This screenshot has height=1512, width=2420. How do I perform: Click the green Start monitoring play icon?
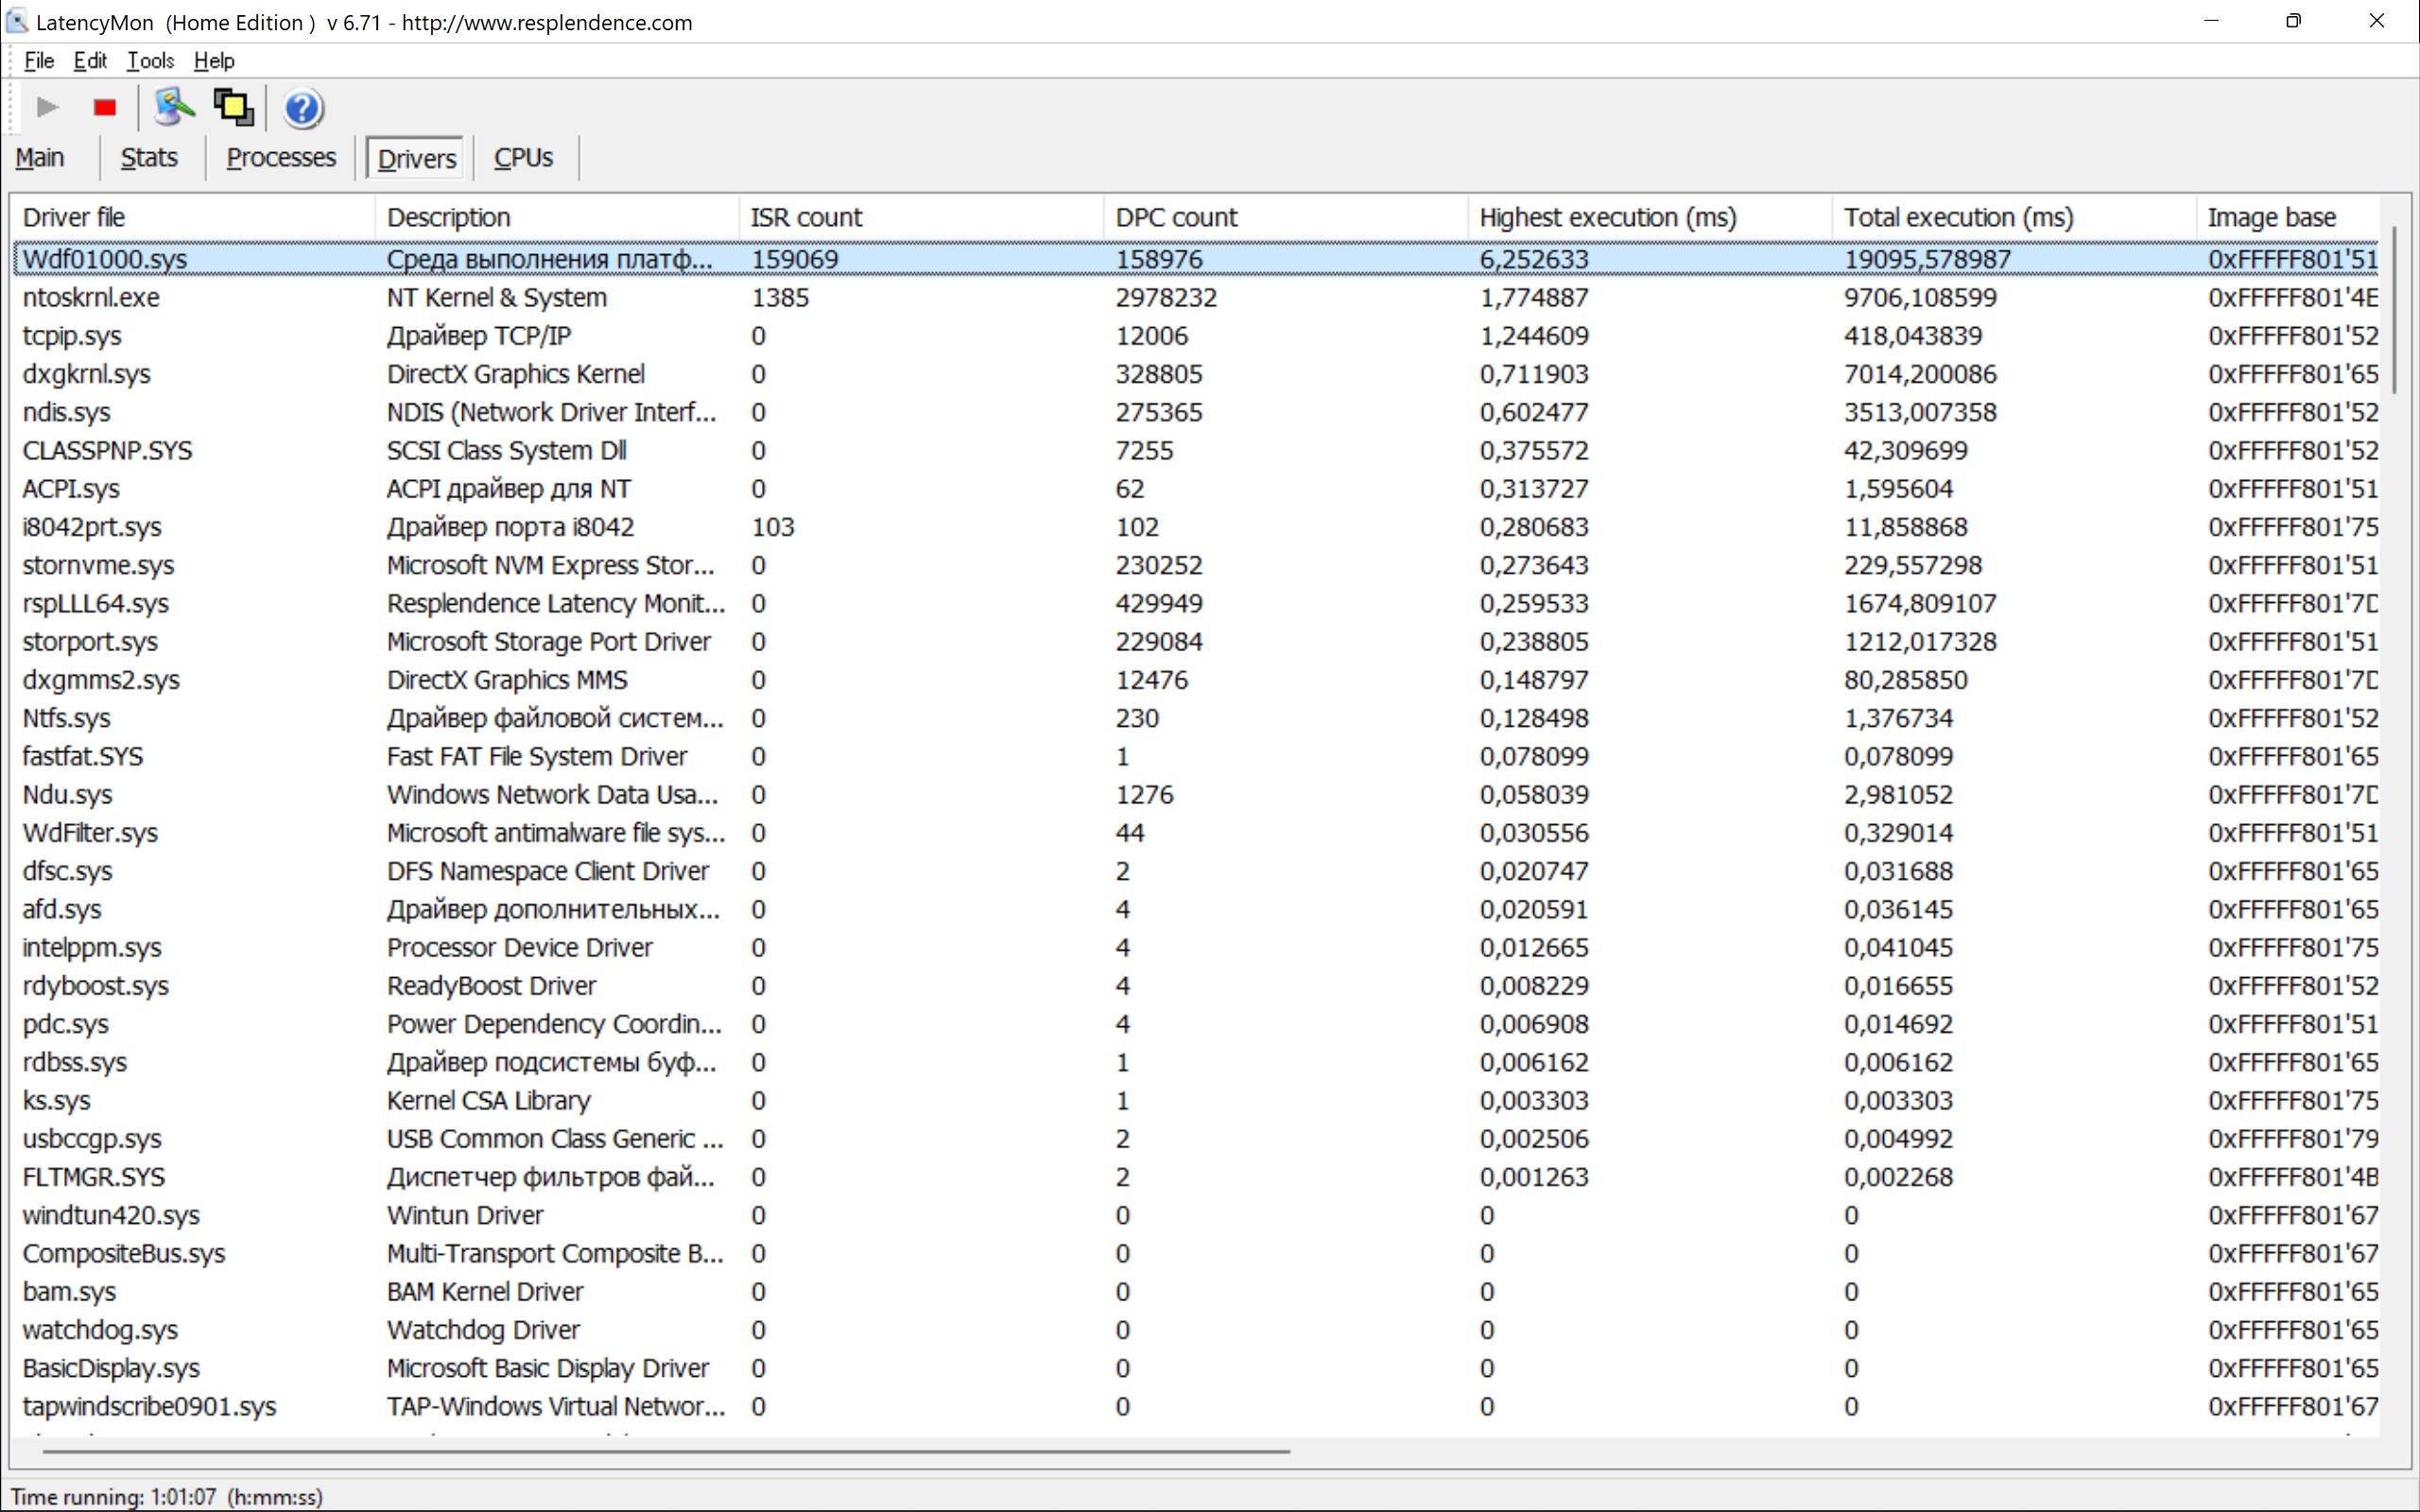point(47,107)
